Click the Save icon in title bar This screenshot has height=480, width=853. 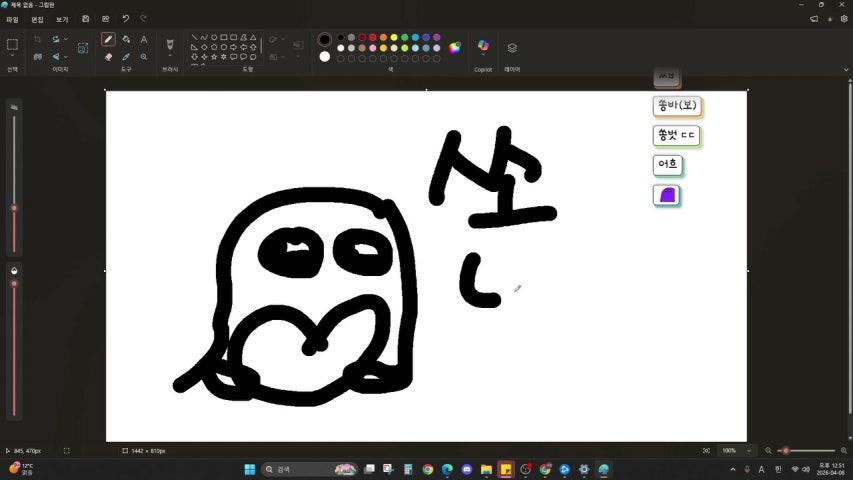click(x=85, y=19)
